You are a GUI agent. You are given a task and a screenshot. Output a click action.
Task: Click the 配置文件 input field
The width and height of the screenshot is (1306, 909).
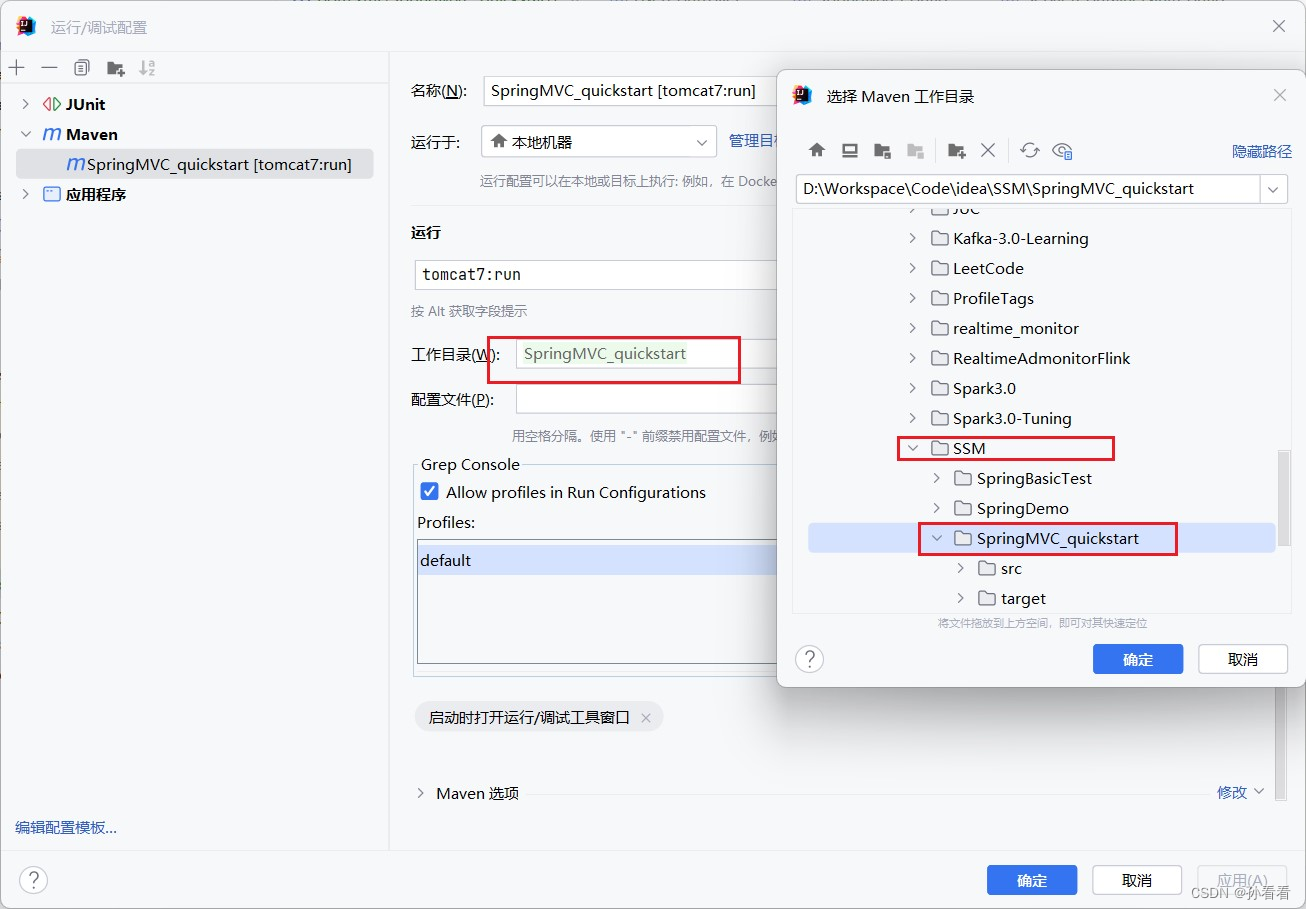(x=646, y=399)
